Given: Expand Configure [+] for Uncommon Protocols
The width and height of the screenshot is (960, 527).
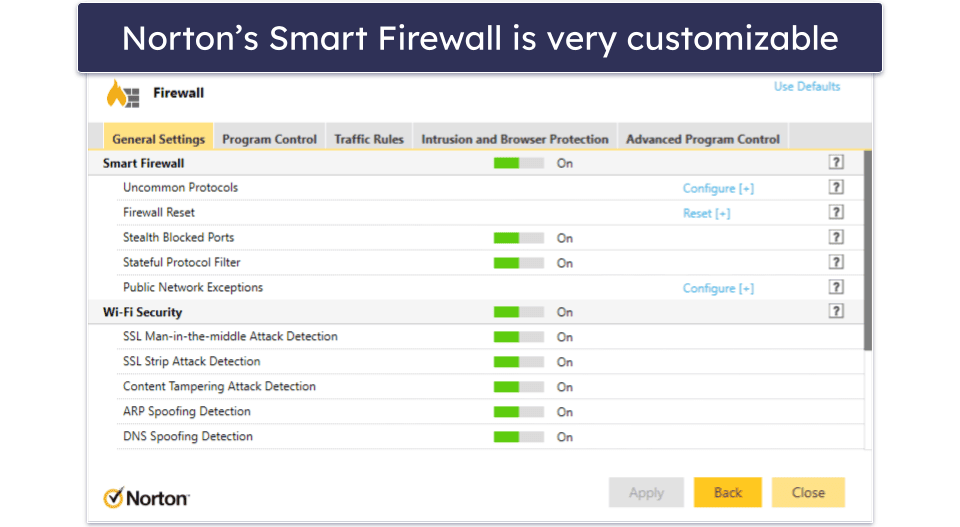Looking at the screenshot, I should [x=718, y=188].
